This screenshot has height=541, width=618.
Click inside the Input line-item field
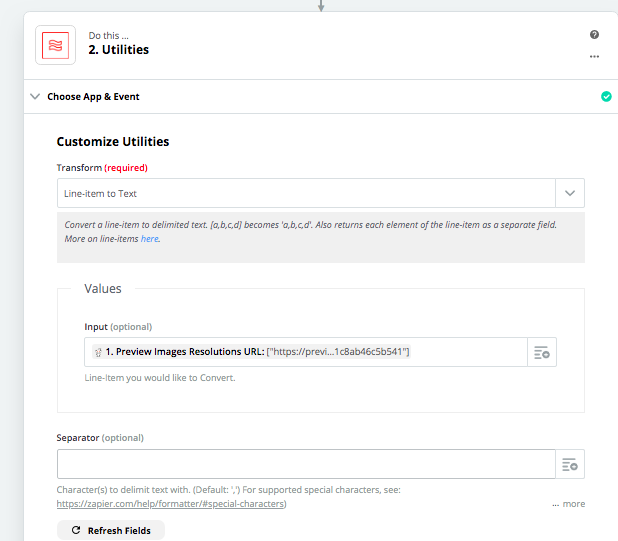coord(306,352)
